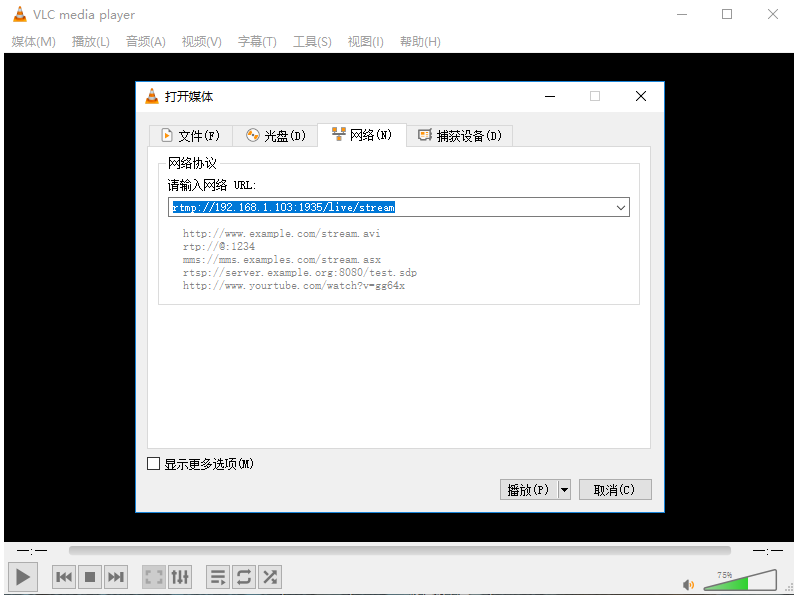Viewport: 794px width, 595px height.
Task: Open extended settings equalizer icon
Action: click(180, 577)
